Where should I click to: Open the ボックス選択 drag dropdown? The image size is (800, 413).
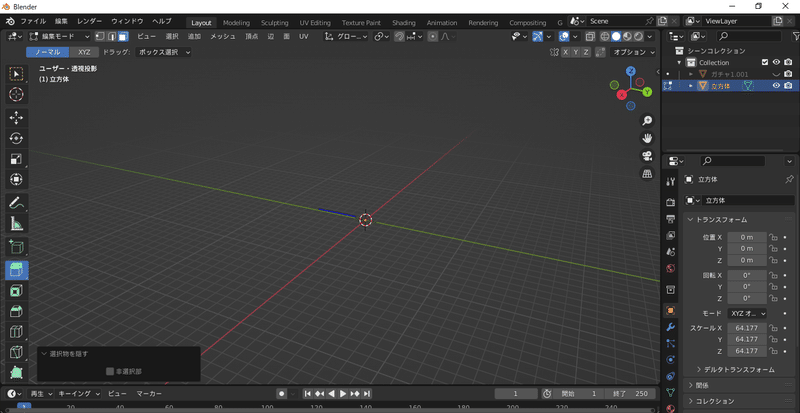(x=163, y=52)
